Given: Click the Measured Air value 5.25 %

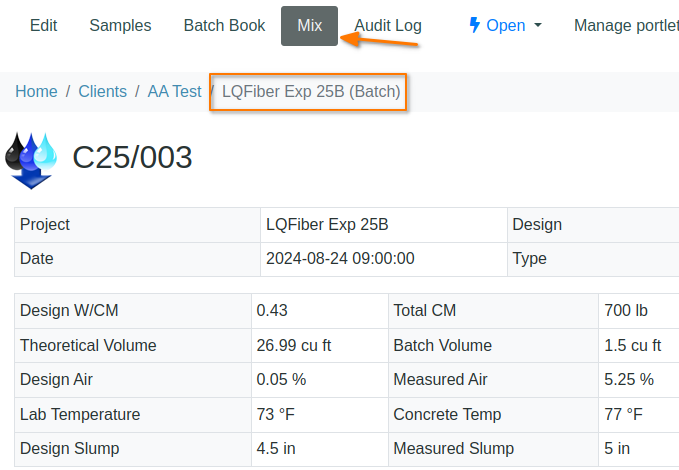Looking at the screenshot, I should pos(629,379).
